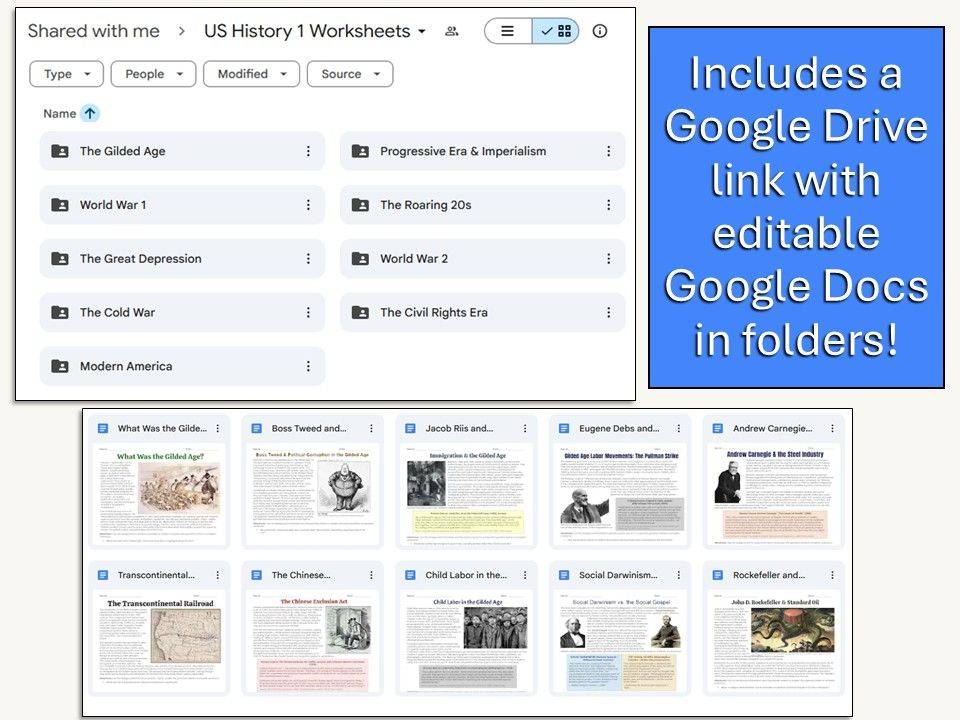
Task: Open more actions for World War 1 folder
Action: tap(308, 205)
